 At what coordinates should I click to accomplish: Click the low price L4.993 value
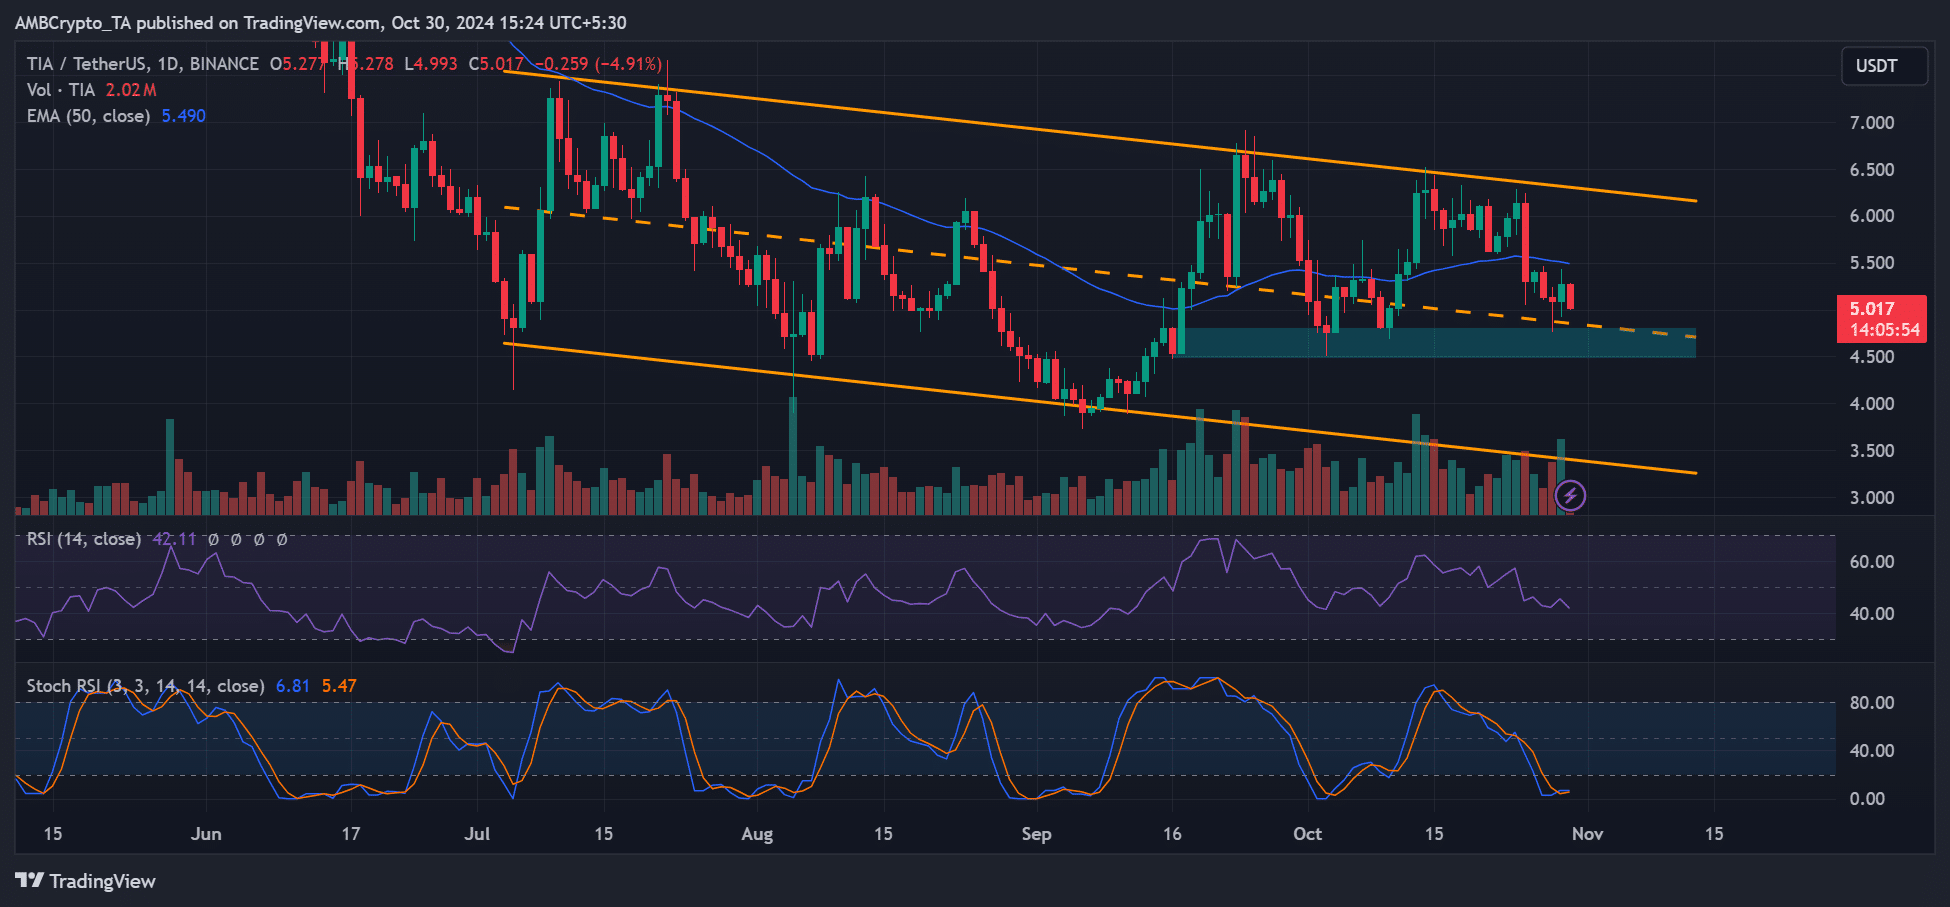click(x=431, y=64)
